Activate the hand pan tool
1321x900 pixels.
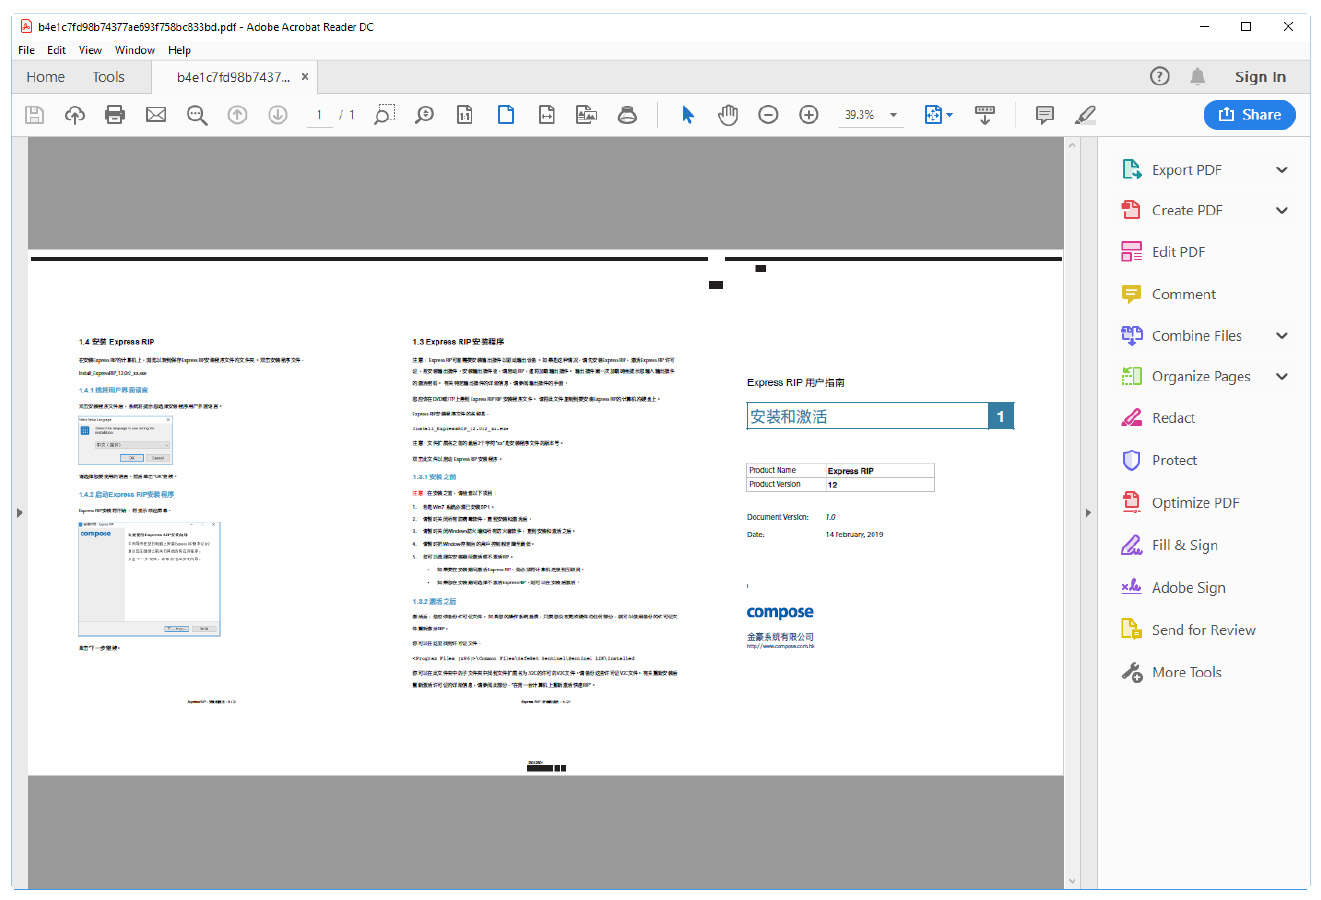click(x=728, y=115)
